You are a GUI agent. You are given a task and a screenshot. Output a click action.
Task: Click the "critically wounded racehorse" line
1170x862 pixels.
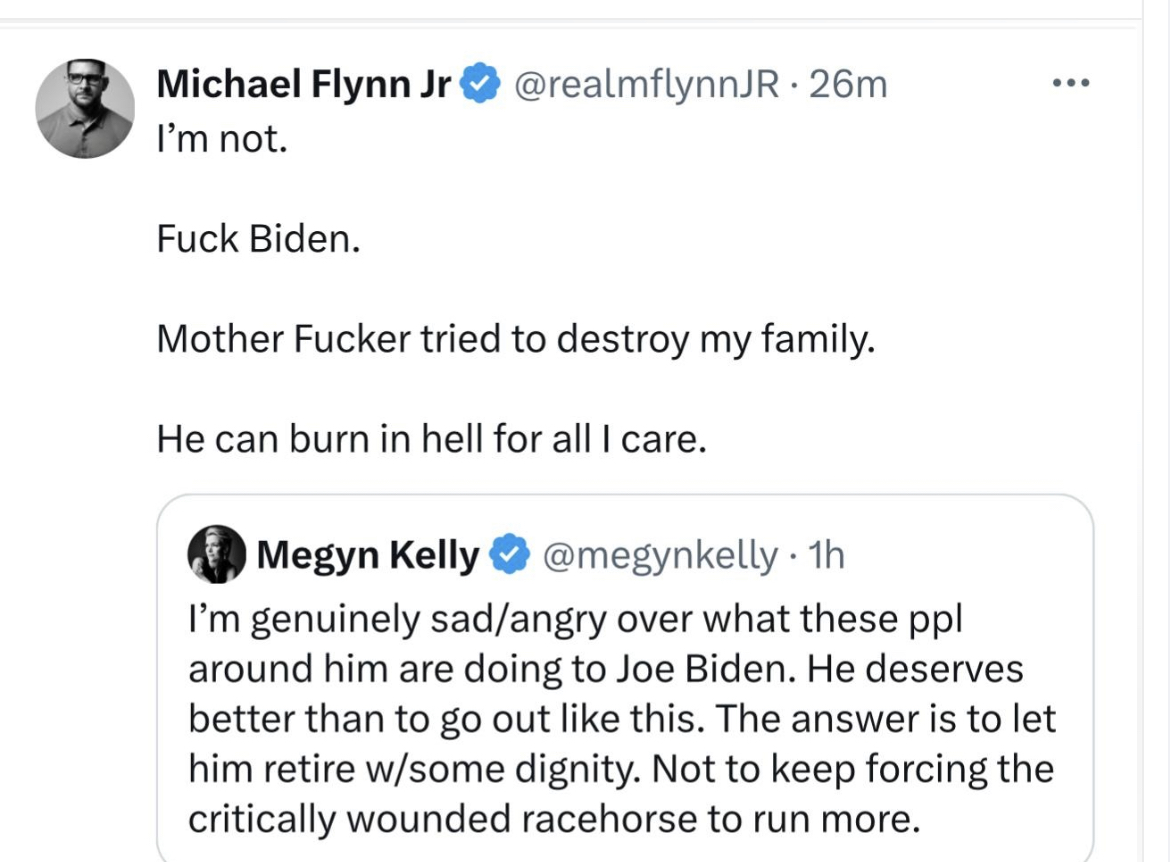tap(553, 819)
